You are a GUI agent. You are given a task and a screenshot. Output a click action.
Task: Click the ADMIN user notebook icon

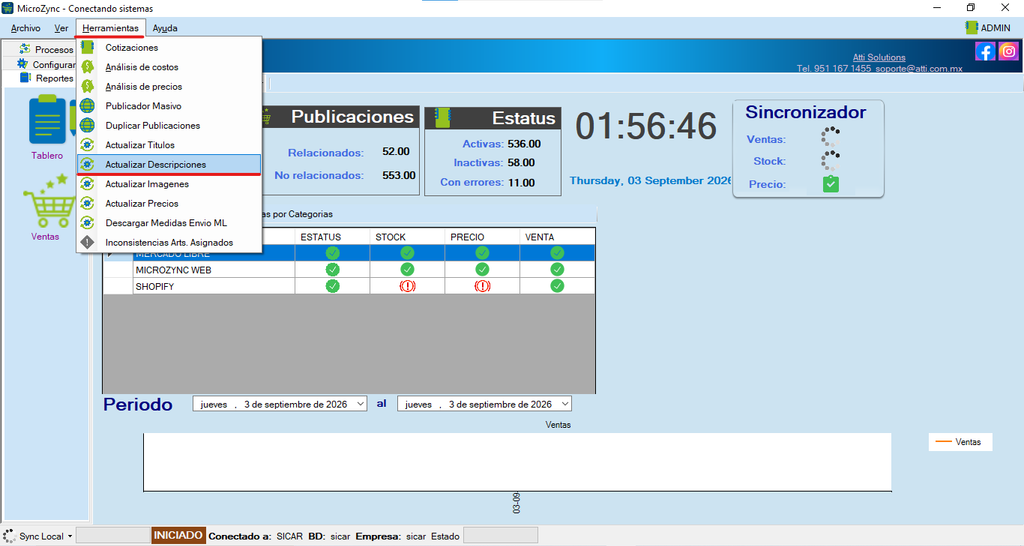[971, 27]
